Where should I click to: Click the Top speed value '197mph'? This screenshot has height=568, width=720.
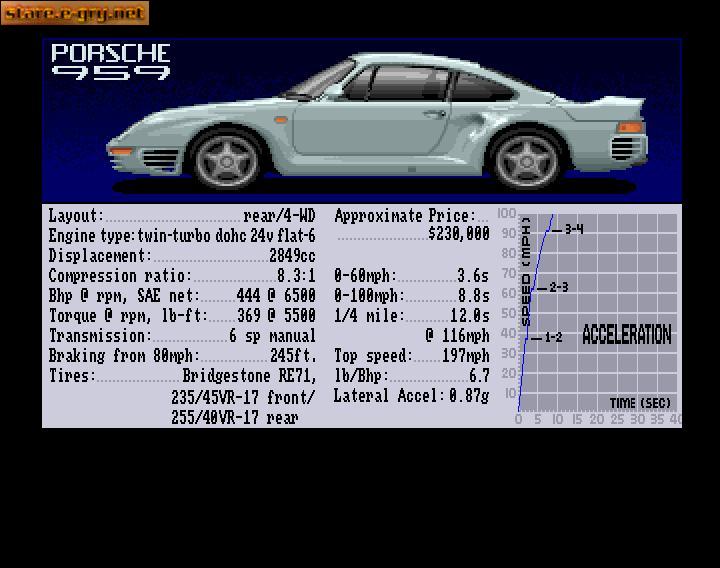click(466, 356)
